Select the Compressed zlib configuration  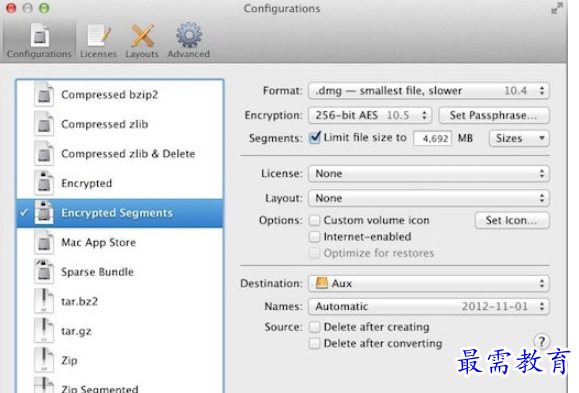[120, 124]
